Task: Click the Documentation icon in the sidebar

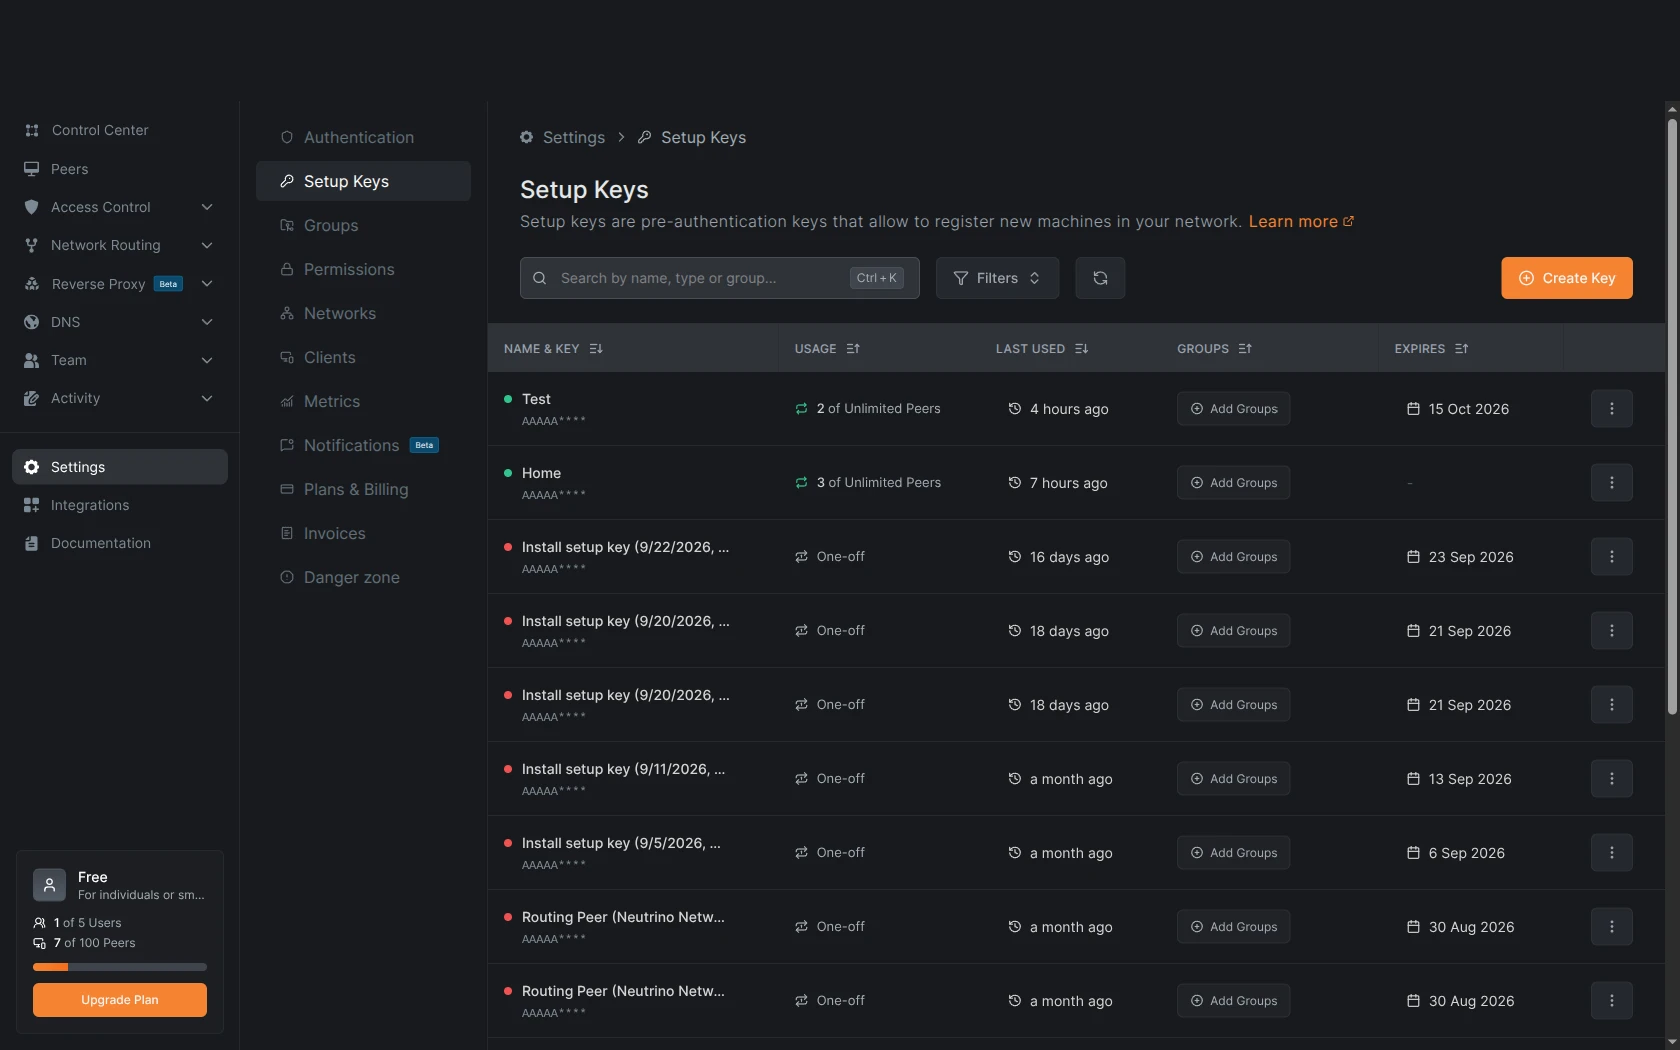Action: click(32, 543)
